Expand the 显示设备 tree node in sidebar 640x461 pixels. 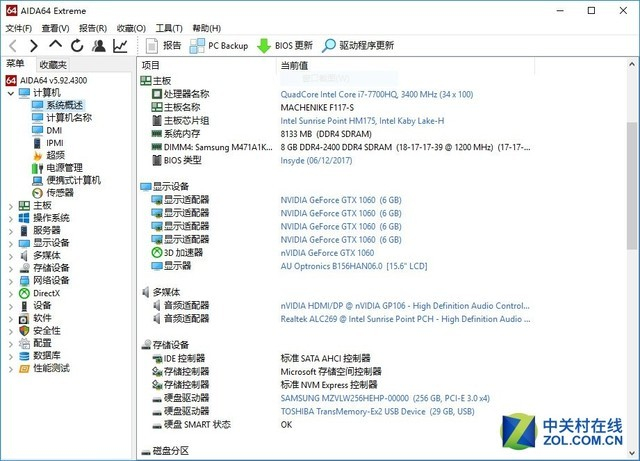[x=11, y=244]
